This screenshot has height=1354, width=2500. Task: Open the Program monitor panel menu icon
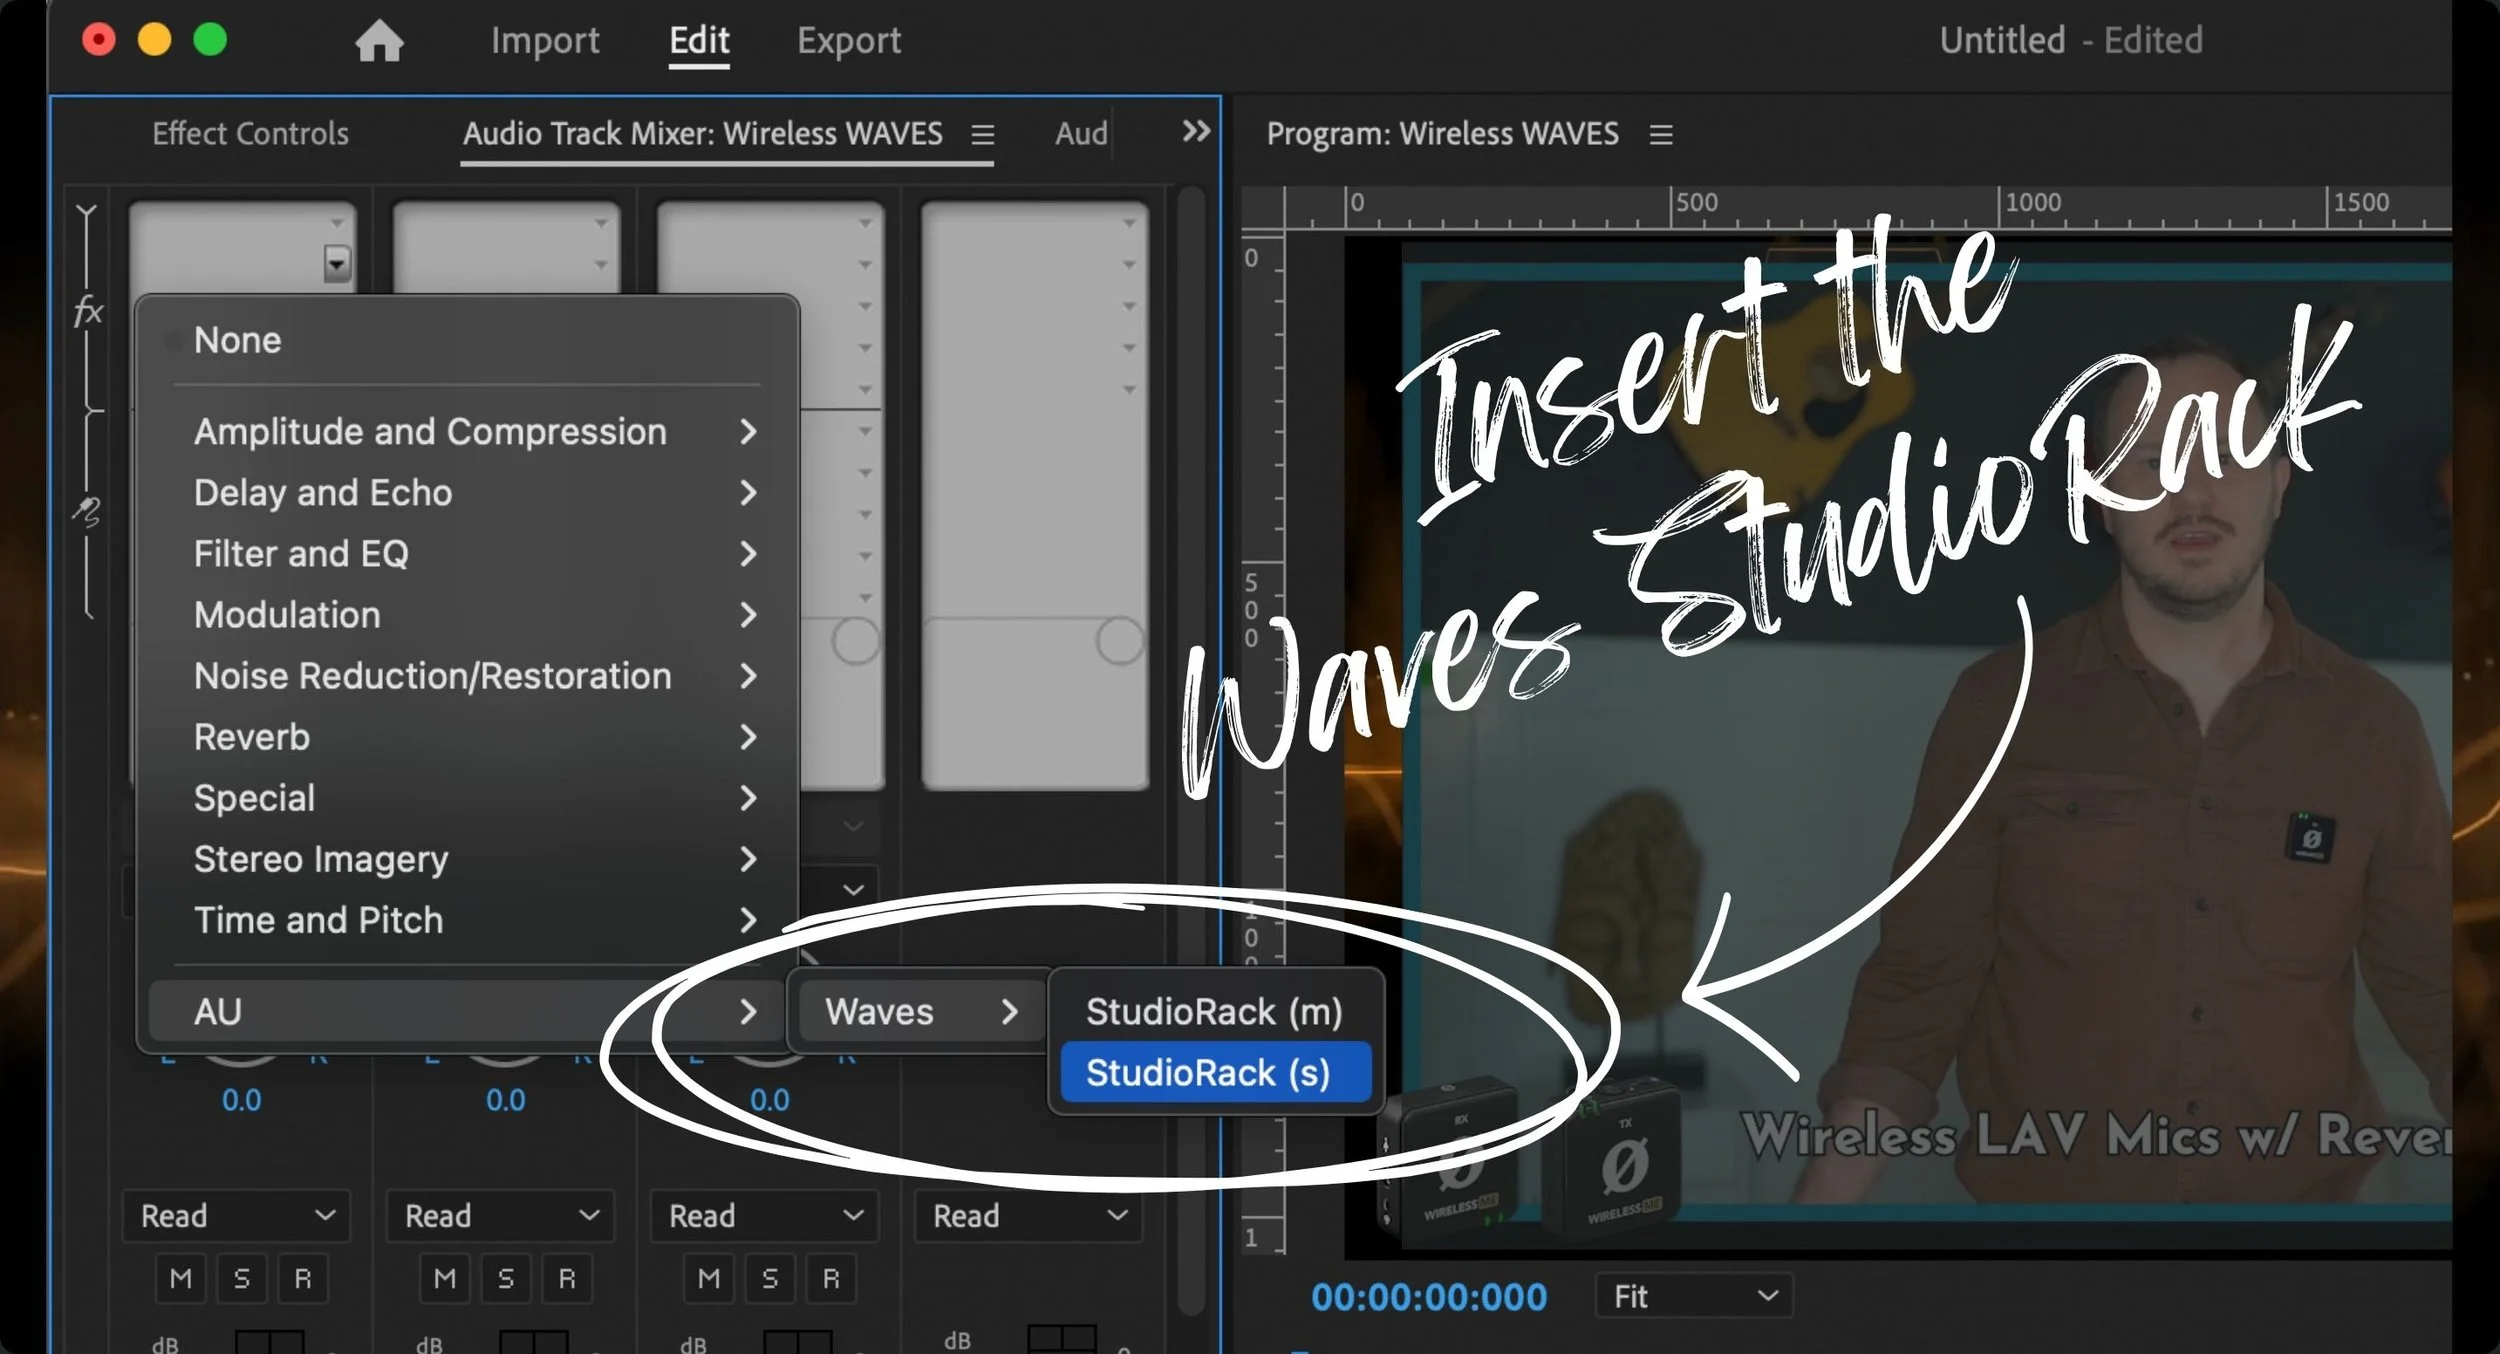click(x=1661, y=134)
